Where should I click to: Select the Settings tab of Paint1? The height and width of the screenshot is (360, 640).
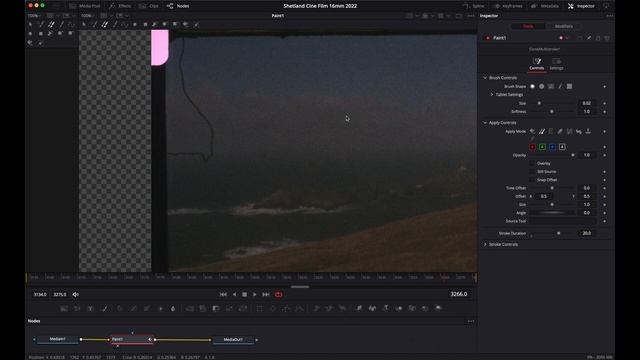(x=556, y=64)
